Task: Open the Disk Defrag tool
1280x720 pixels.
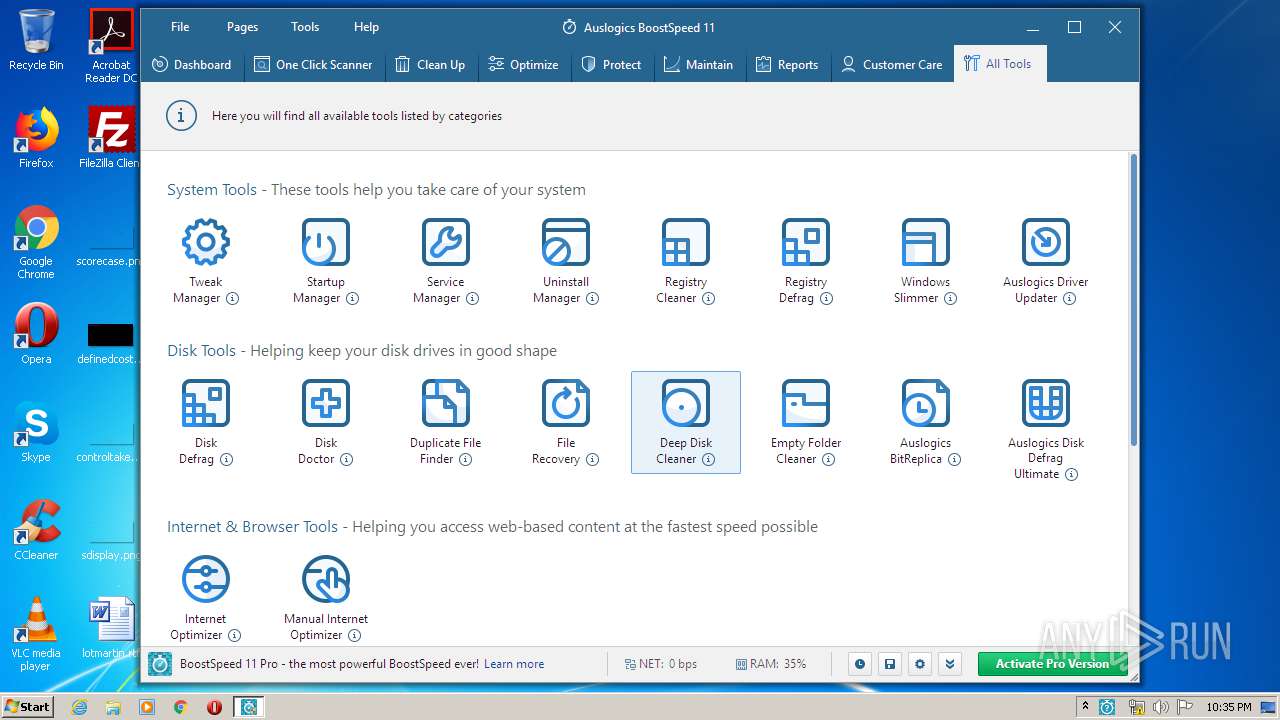Action: (206, 423)
